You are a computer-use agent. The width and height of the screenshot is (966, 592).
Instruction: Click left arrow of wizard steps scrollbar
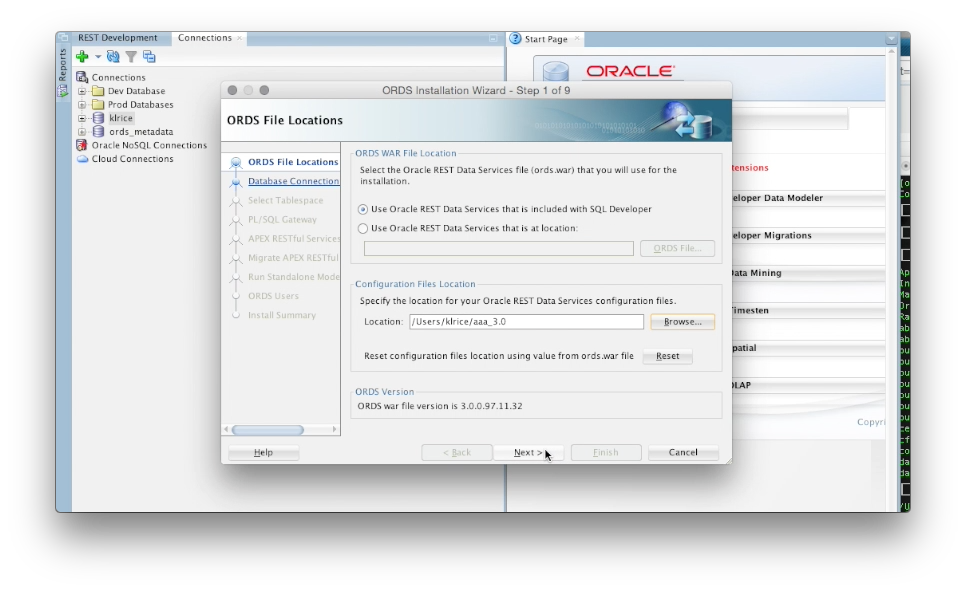[x=226, y=429]
